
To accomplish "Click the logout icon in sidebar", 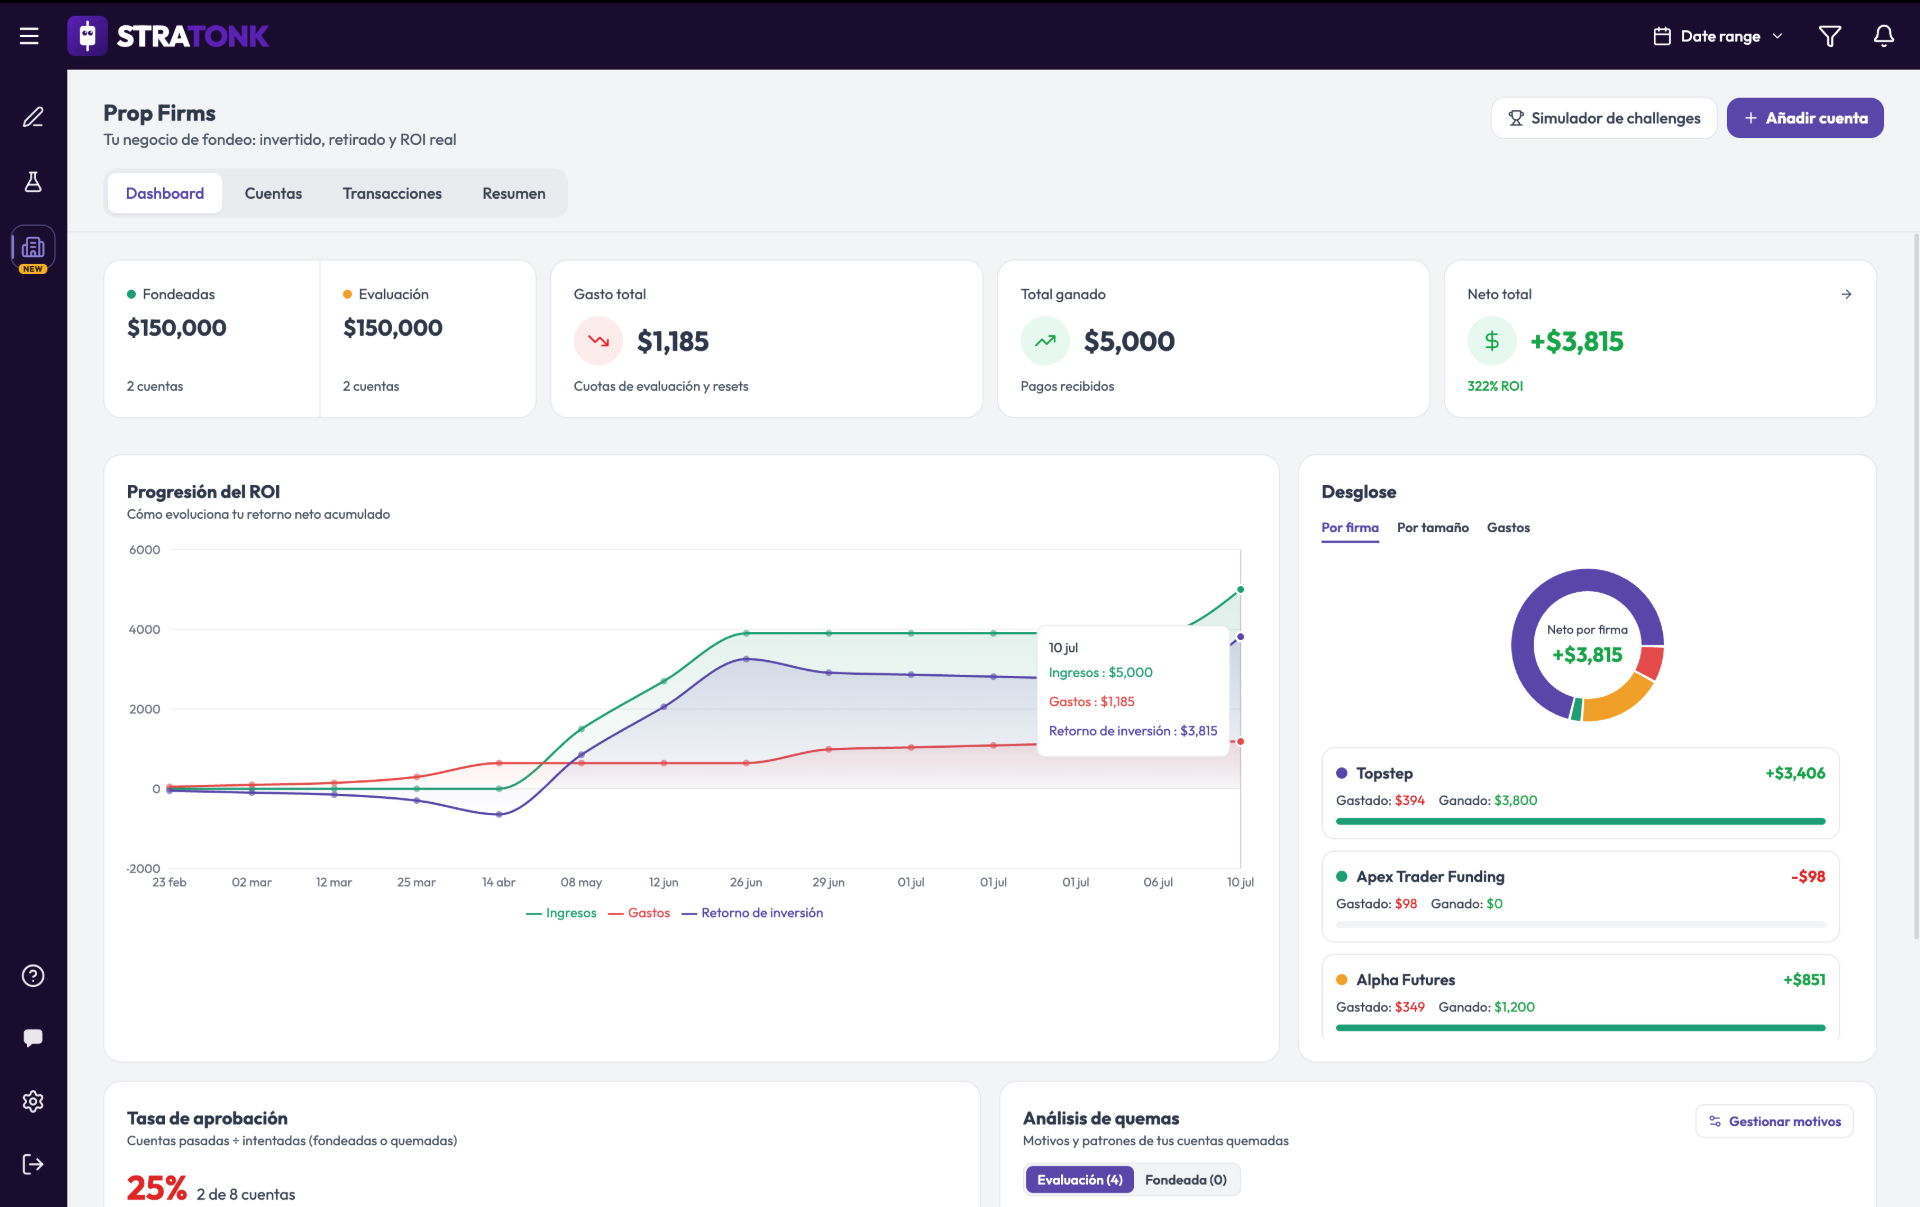I will pos(33,1164).
